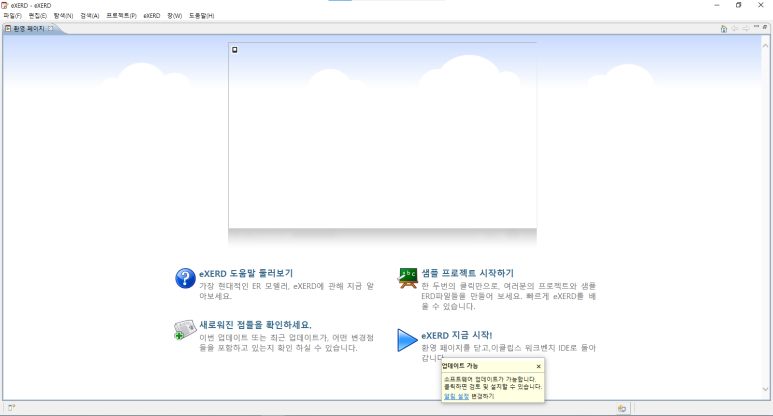Open the 도움말(H) menu
The height and width of the screenshot is (416, 773).
coord(202,16)
